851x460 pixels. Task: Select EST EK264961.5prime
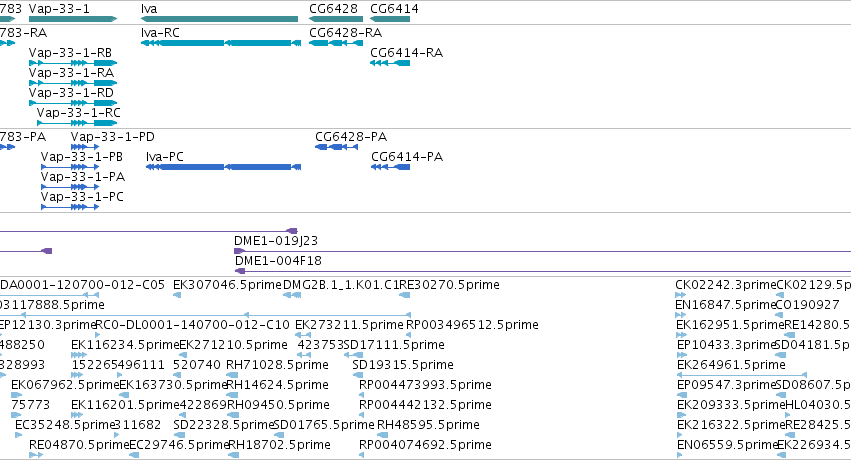tap(731, 365)
